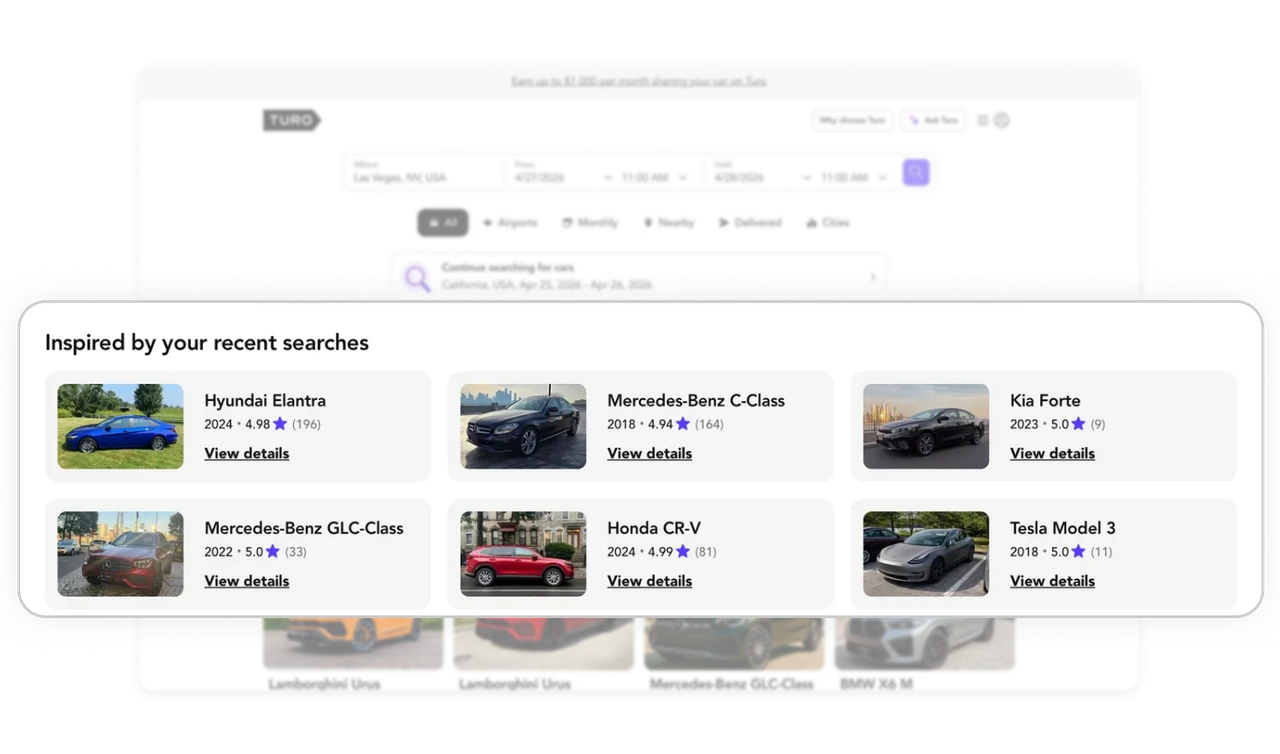Click the black Mercedes-Benz C-Class photo
Screen dimensions: 1280x754
[523, 426]
